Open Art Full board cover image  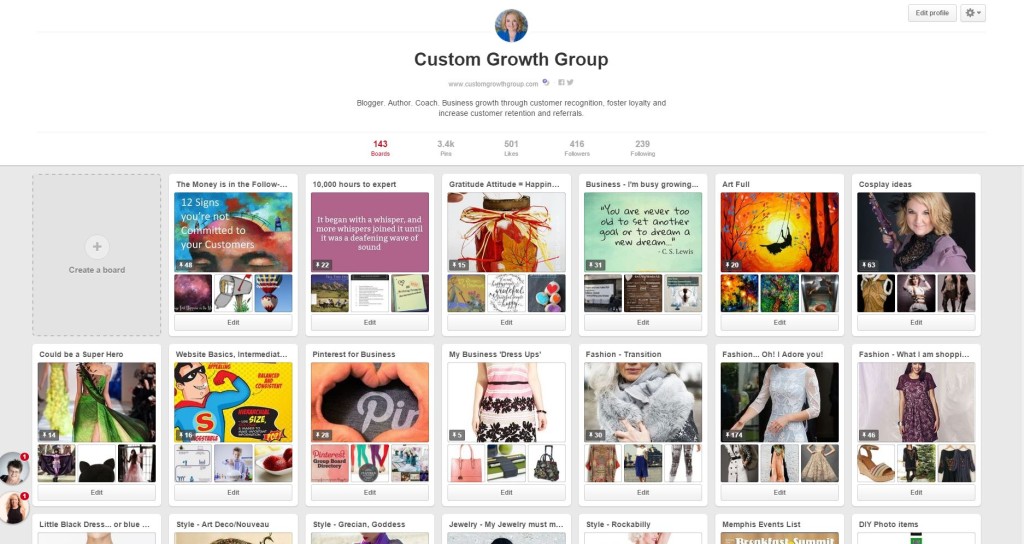click(x=779, y=232)
